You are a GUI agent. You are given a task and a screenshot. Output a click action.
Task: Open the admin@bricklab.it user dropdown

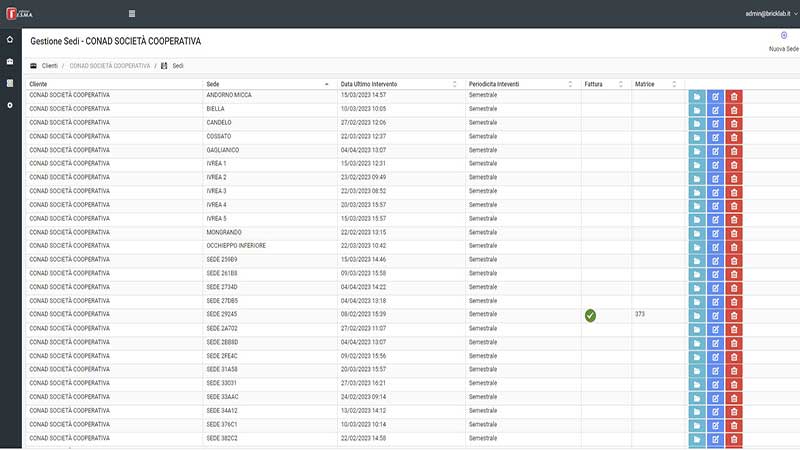tap(771, 14)
